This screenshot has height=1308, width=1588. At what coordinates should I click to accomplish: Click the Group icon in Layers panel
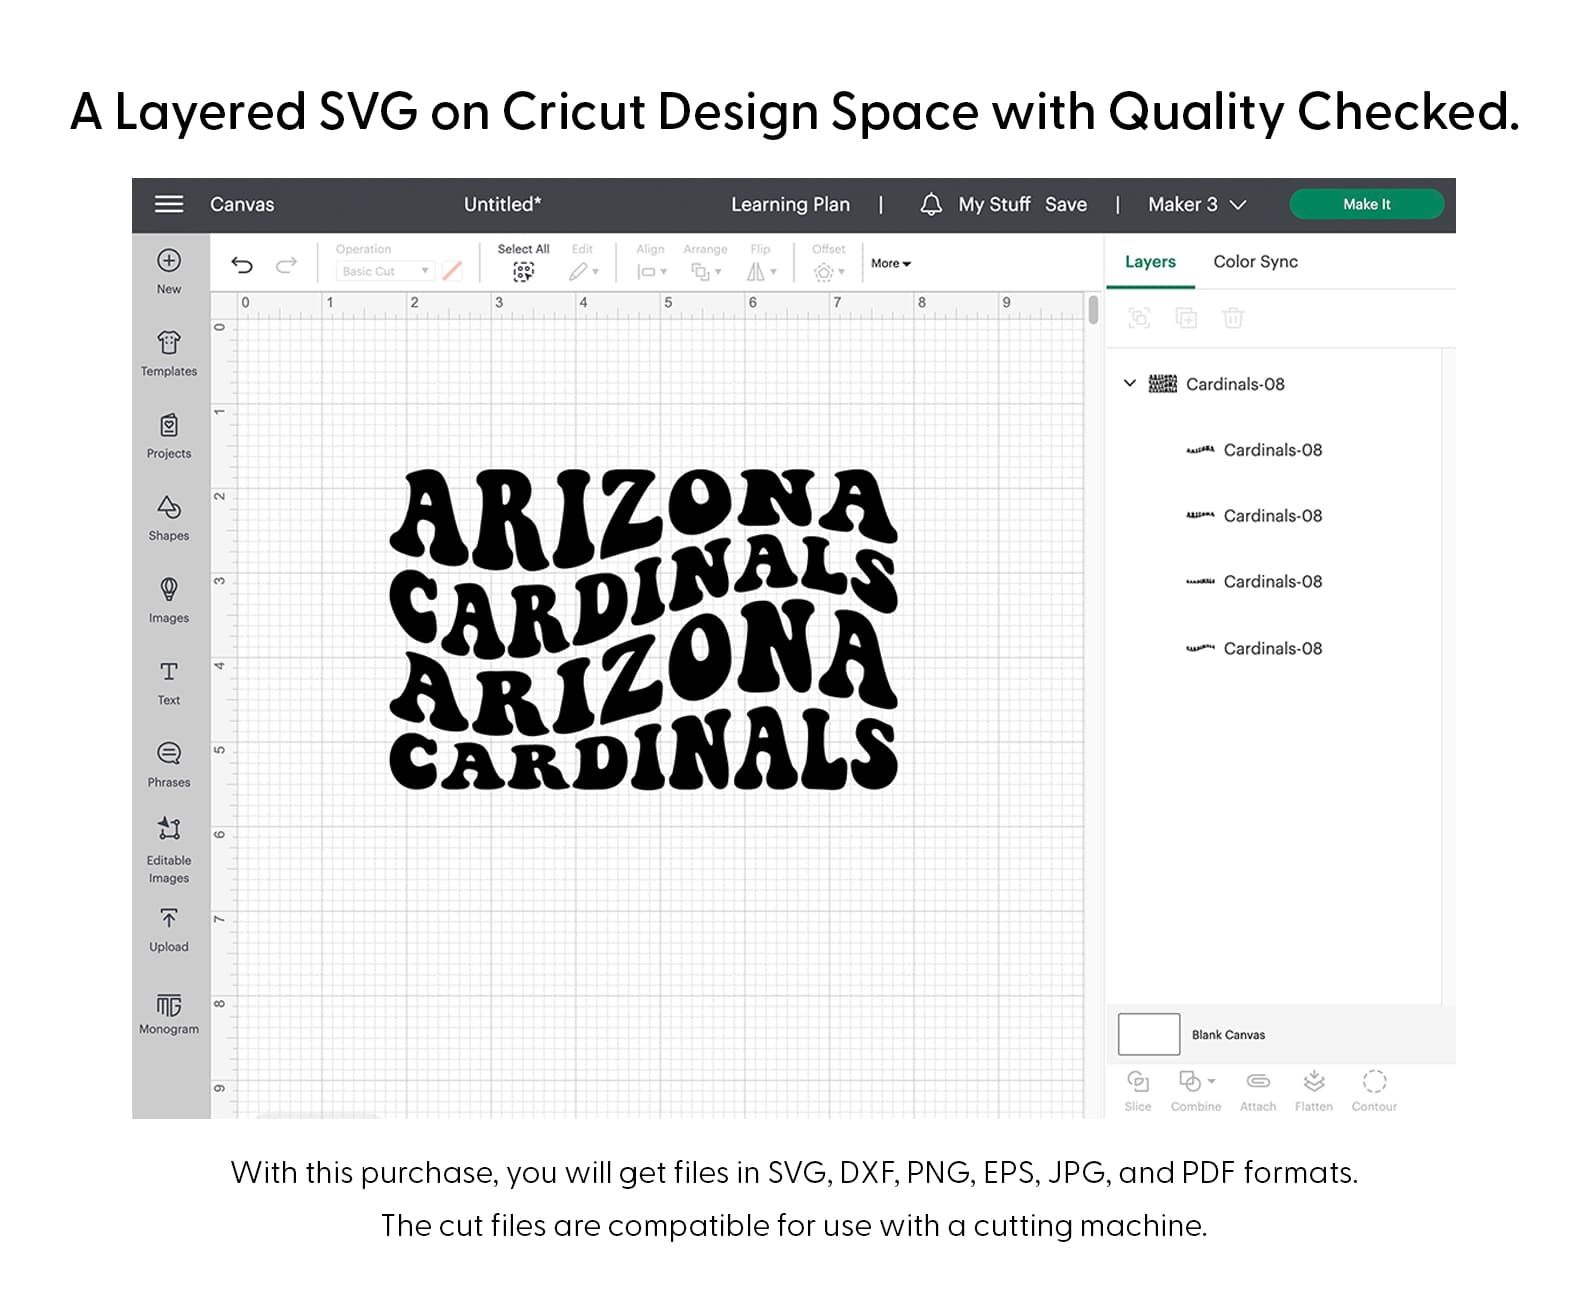[x=1139, y=318]
